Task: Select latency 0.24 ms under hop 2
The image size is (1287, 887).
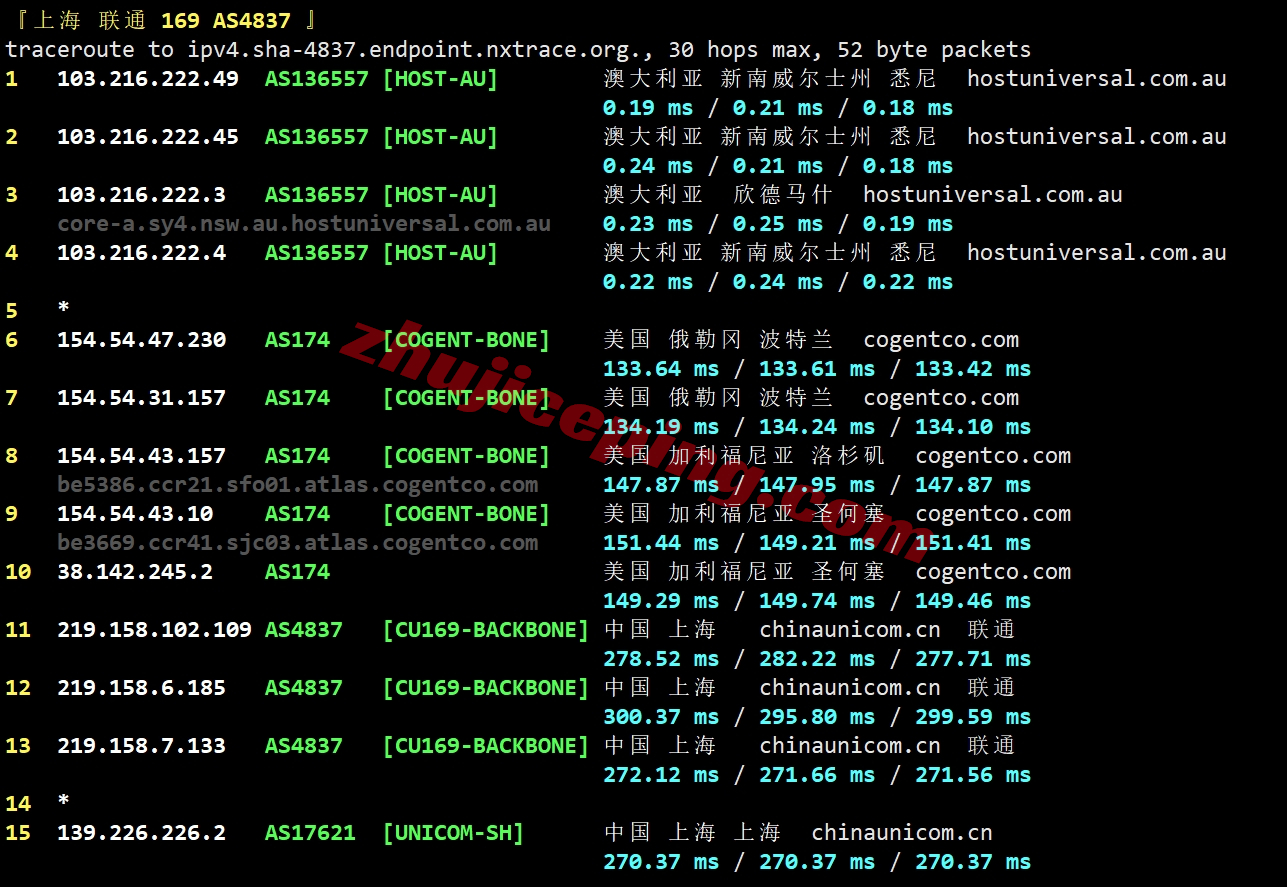Action: [648, 166]
